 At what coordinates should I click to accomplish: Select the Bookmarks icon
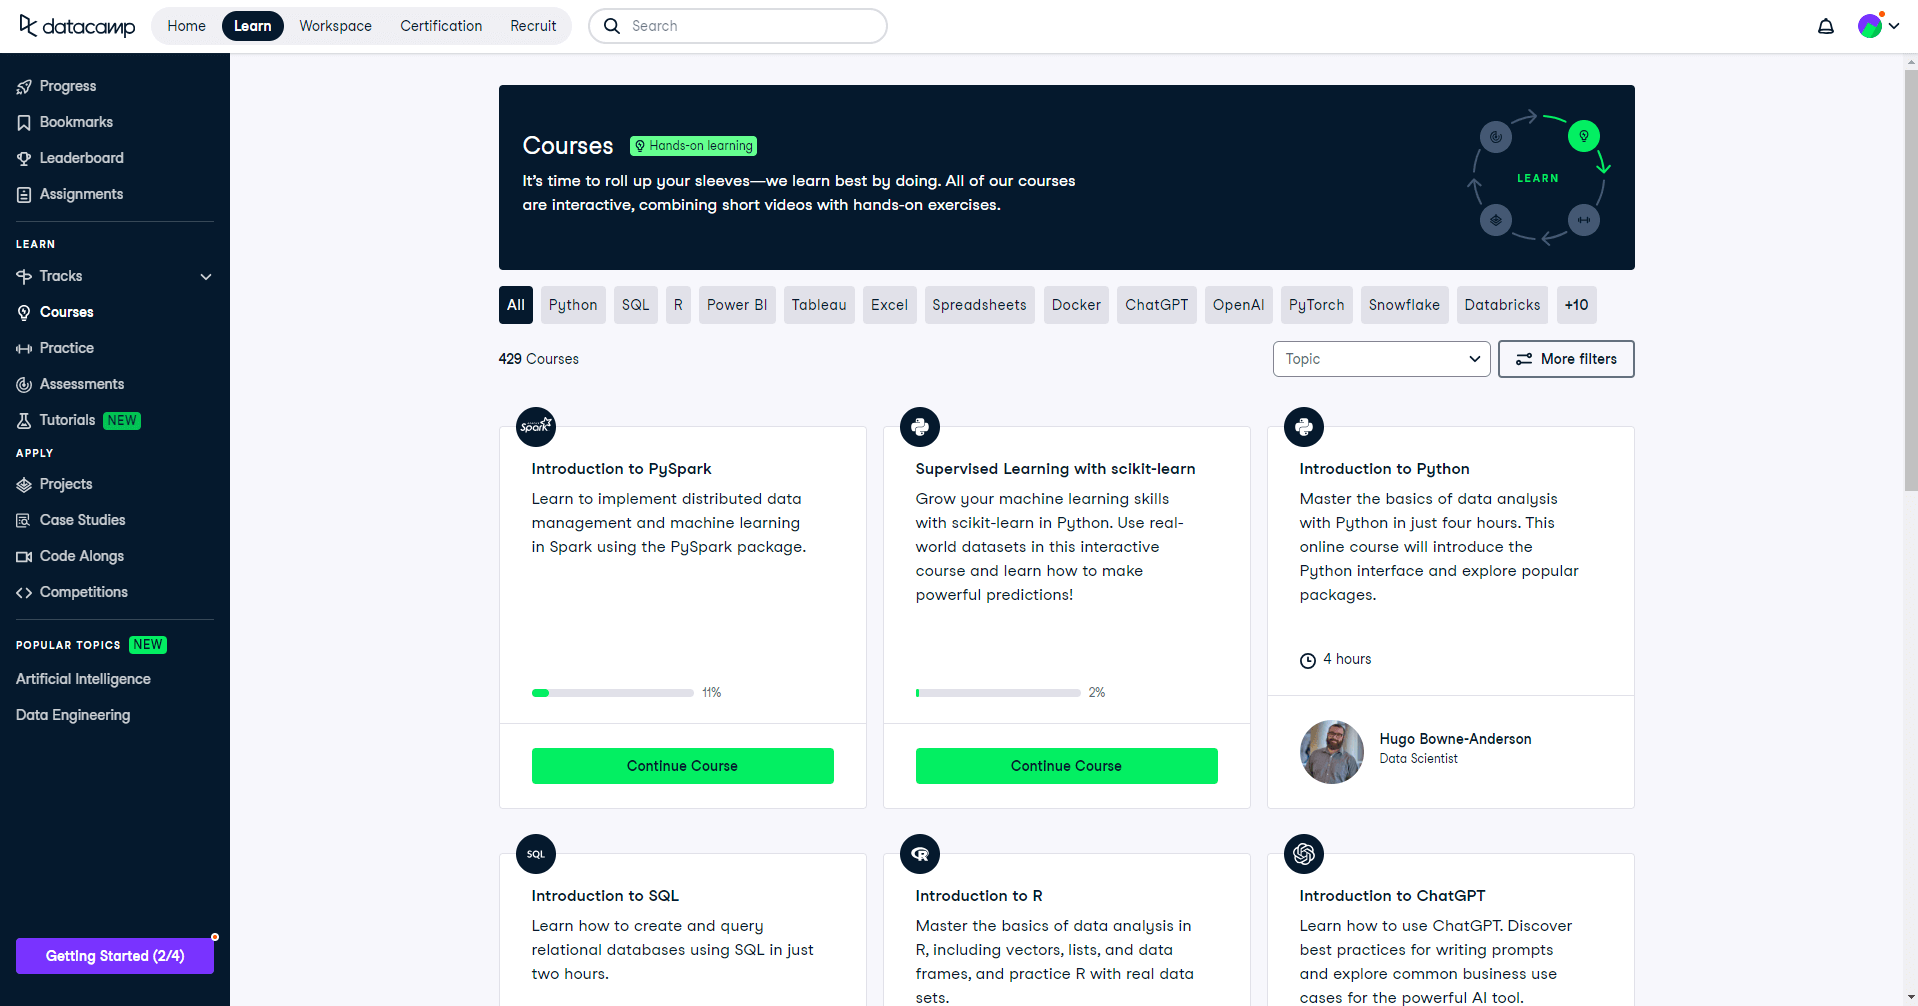[24, 122]
